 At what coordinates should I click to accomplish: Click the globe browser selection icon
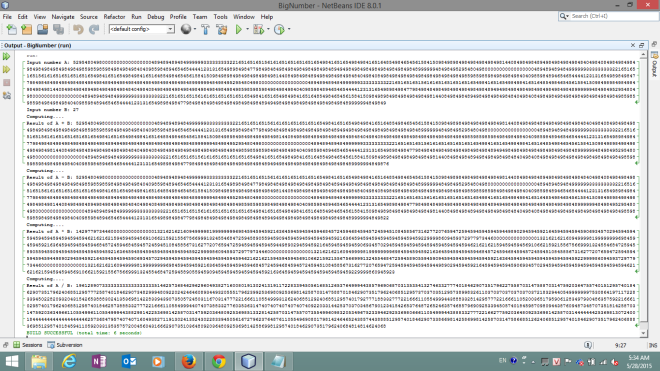(x=186, y=29)
